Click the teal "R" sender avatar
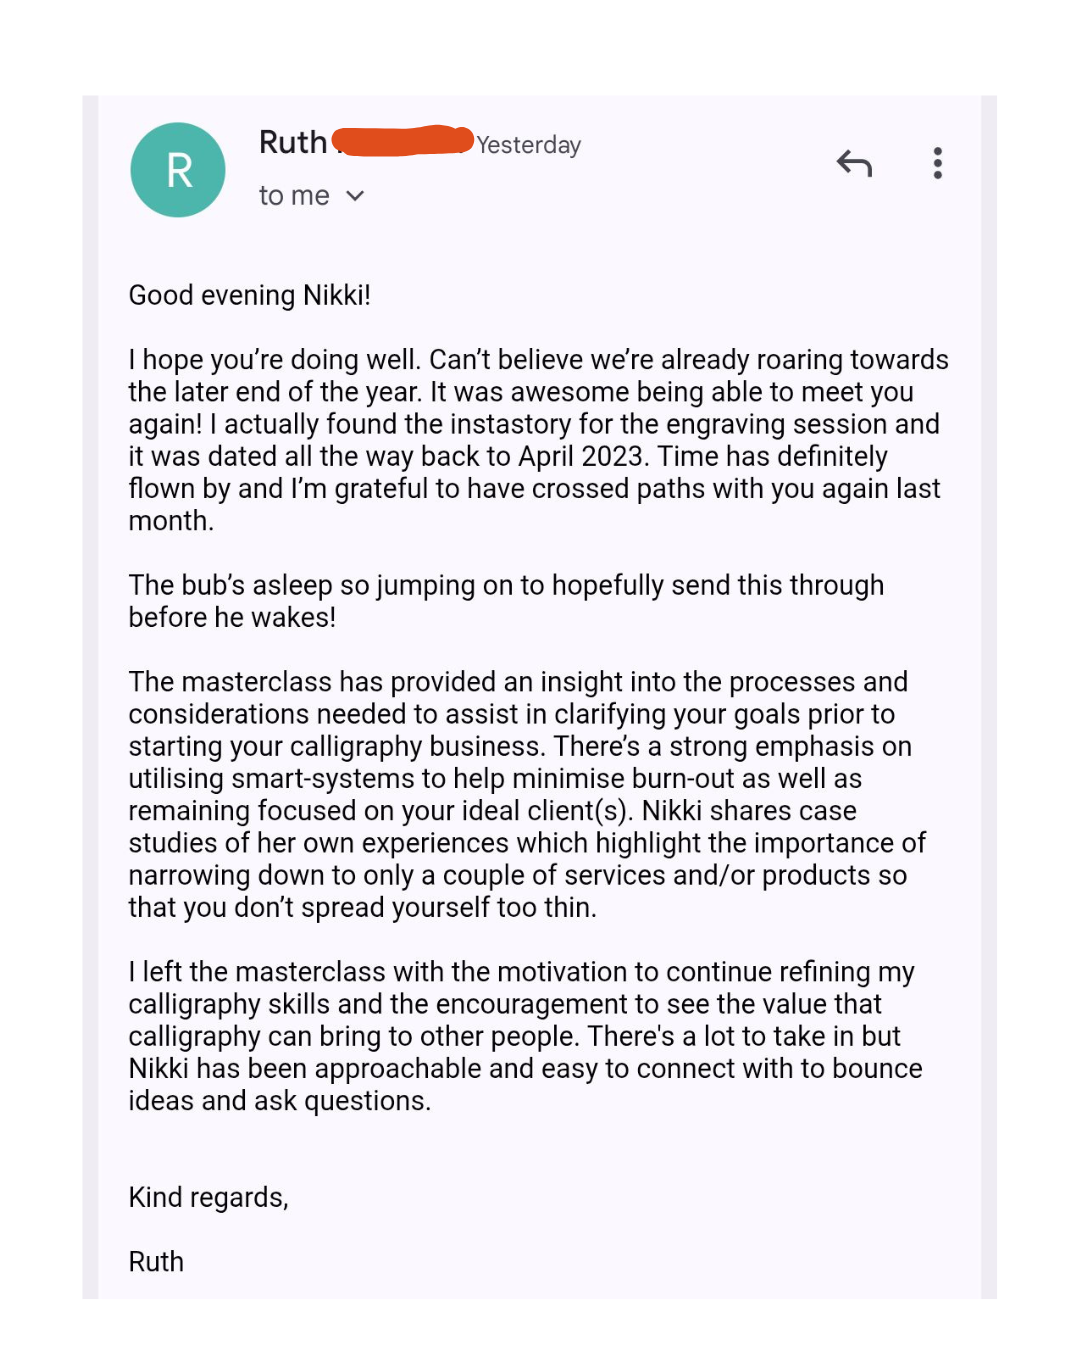Screen dimensions: 1080x1350 [178, 170]
